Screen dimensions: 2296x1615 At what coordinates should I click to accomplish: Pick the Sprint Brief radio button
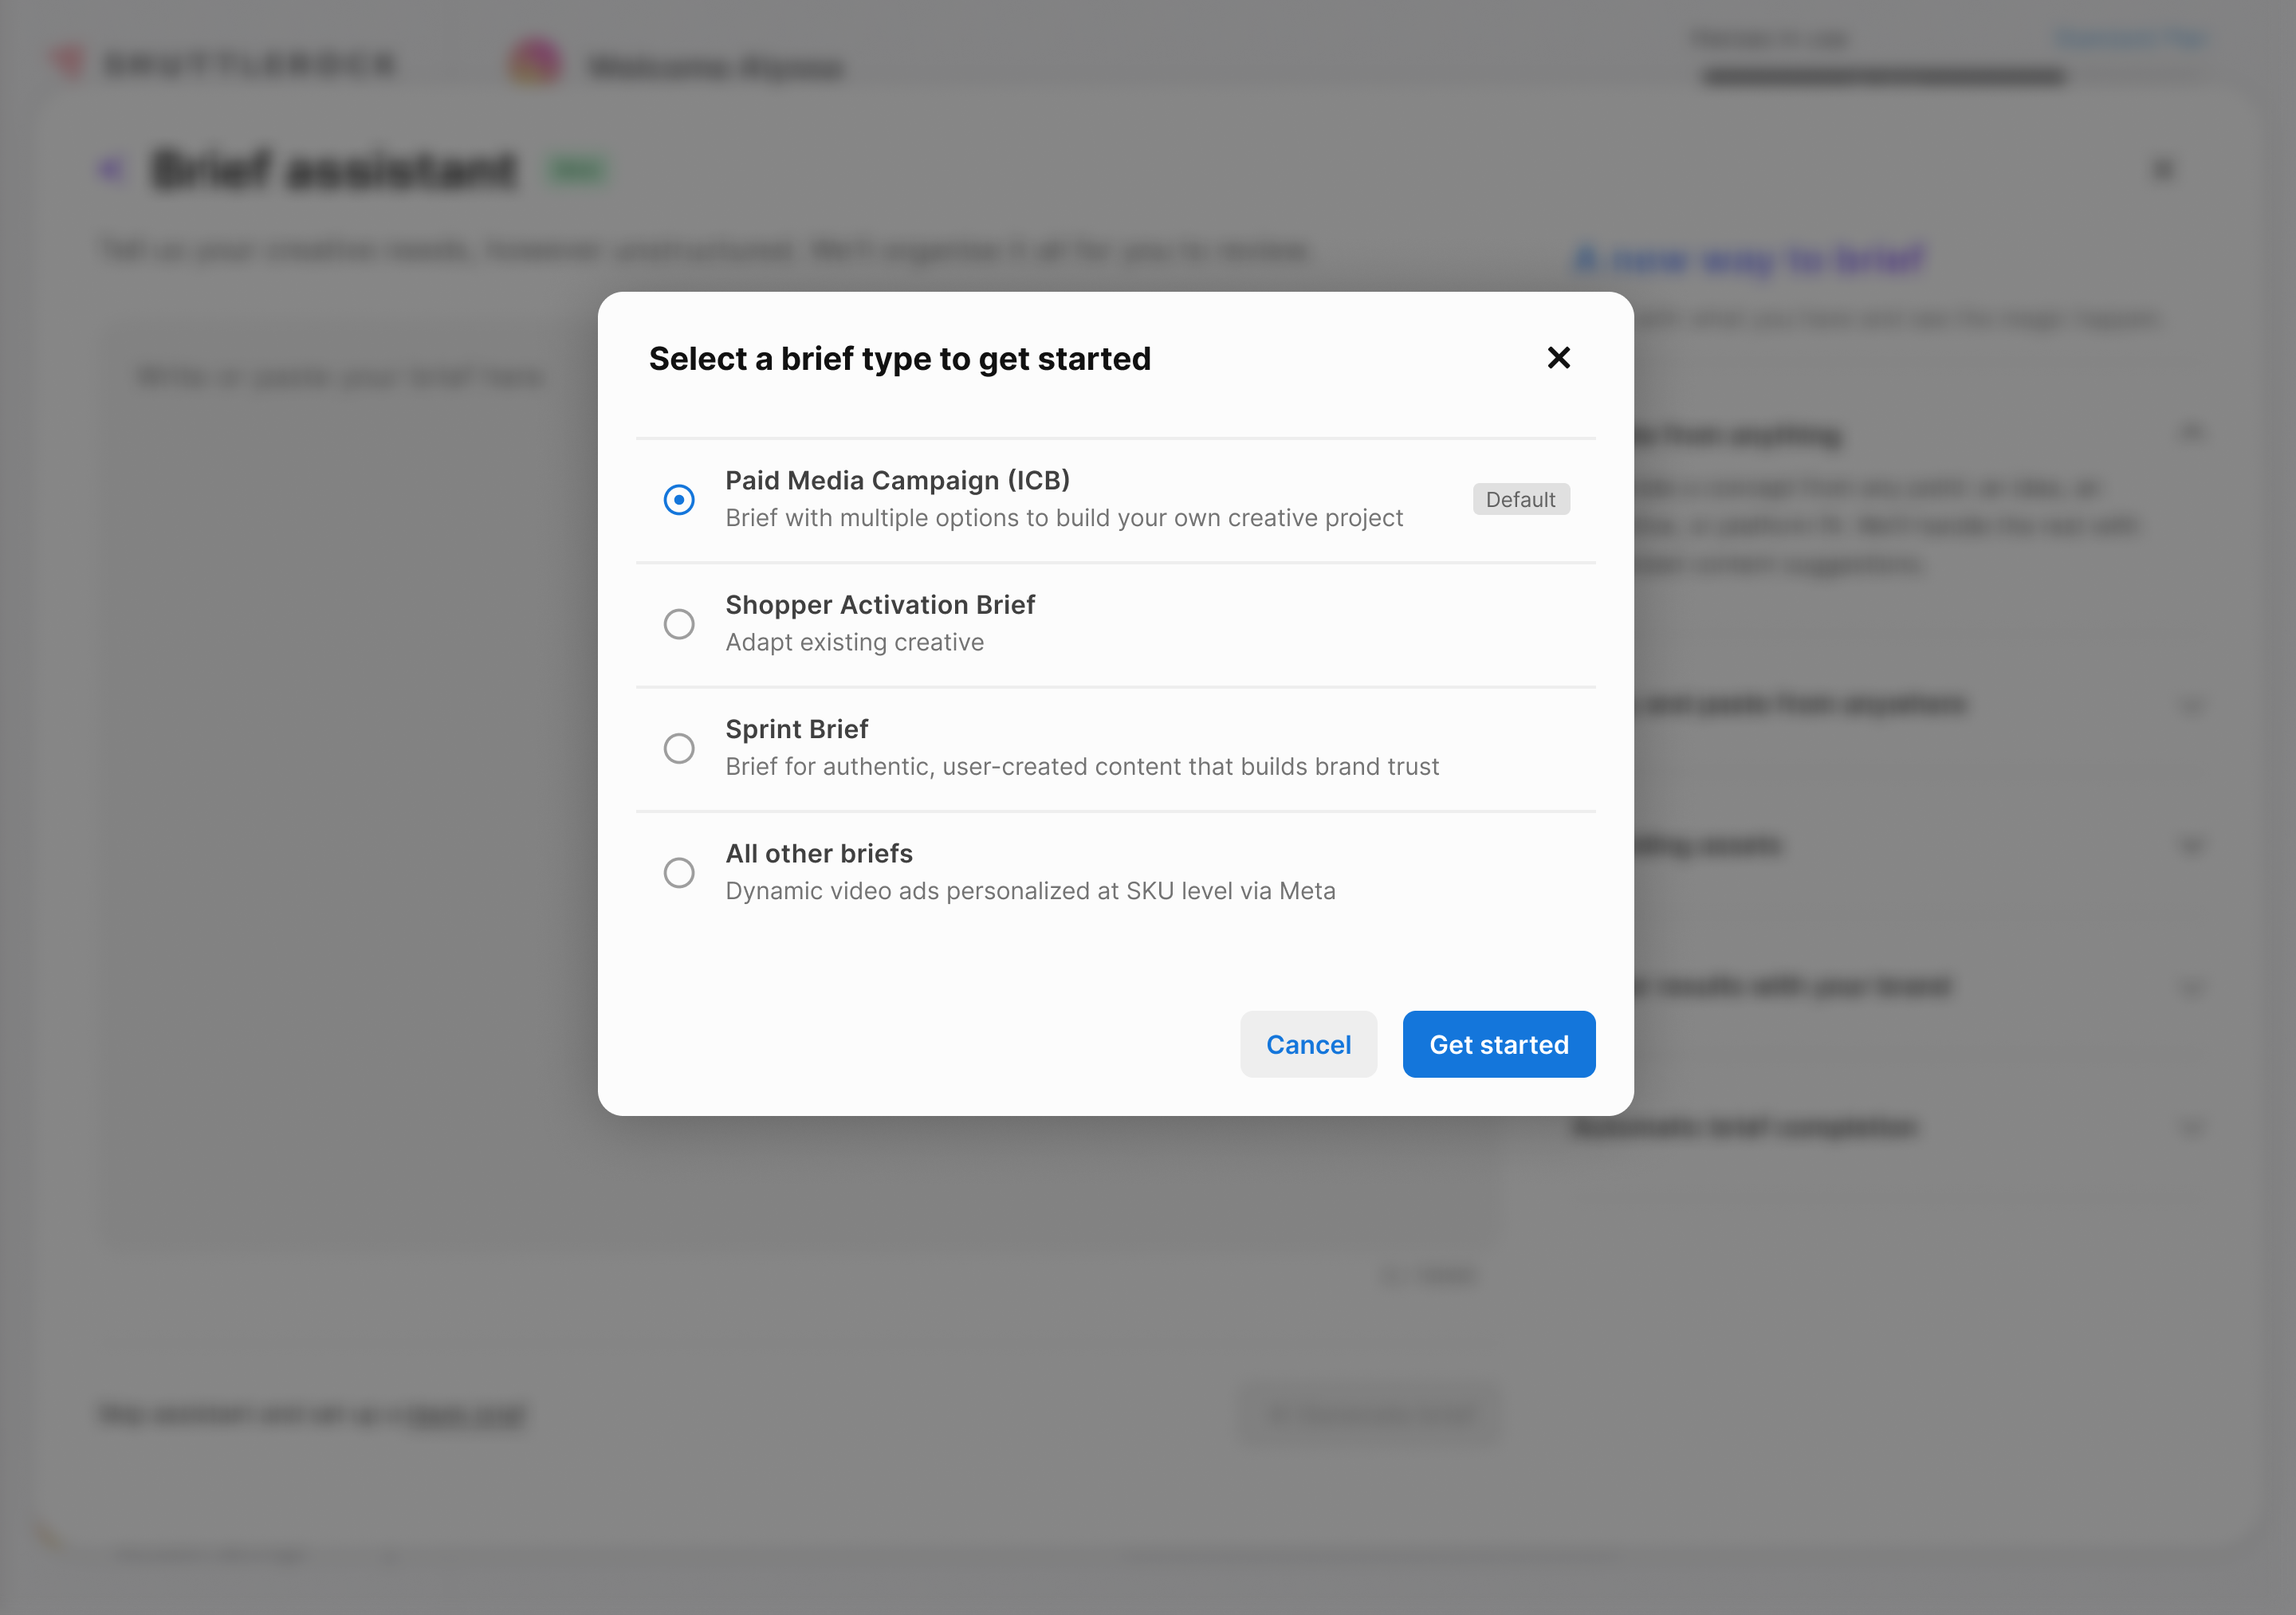coord(679,748)
